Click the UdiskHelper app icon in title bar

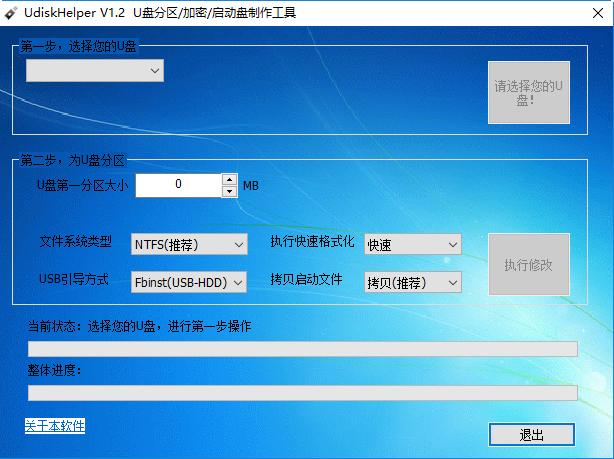(11, 12)
